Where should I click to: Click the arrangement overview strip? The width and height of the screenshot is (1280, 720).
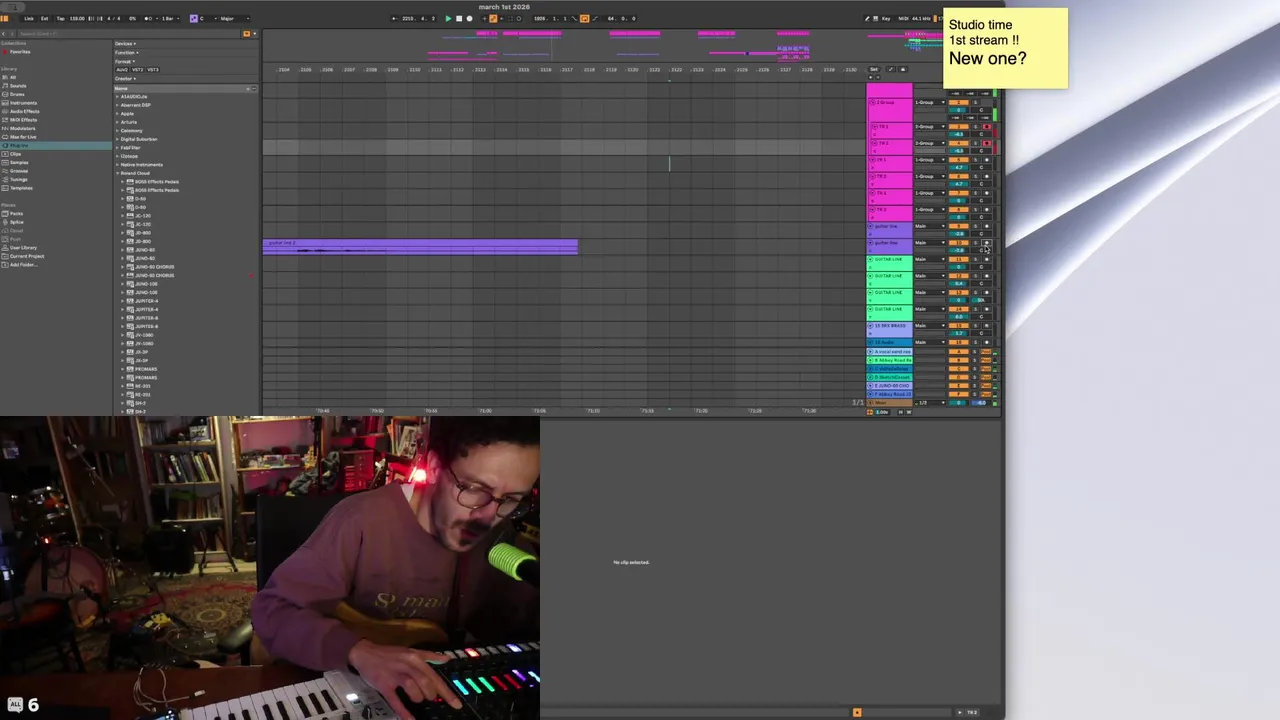(x=600, y=45)
